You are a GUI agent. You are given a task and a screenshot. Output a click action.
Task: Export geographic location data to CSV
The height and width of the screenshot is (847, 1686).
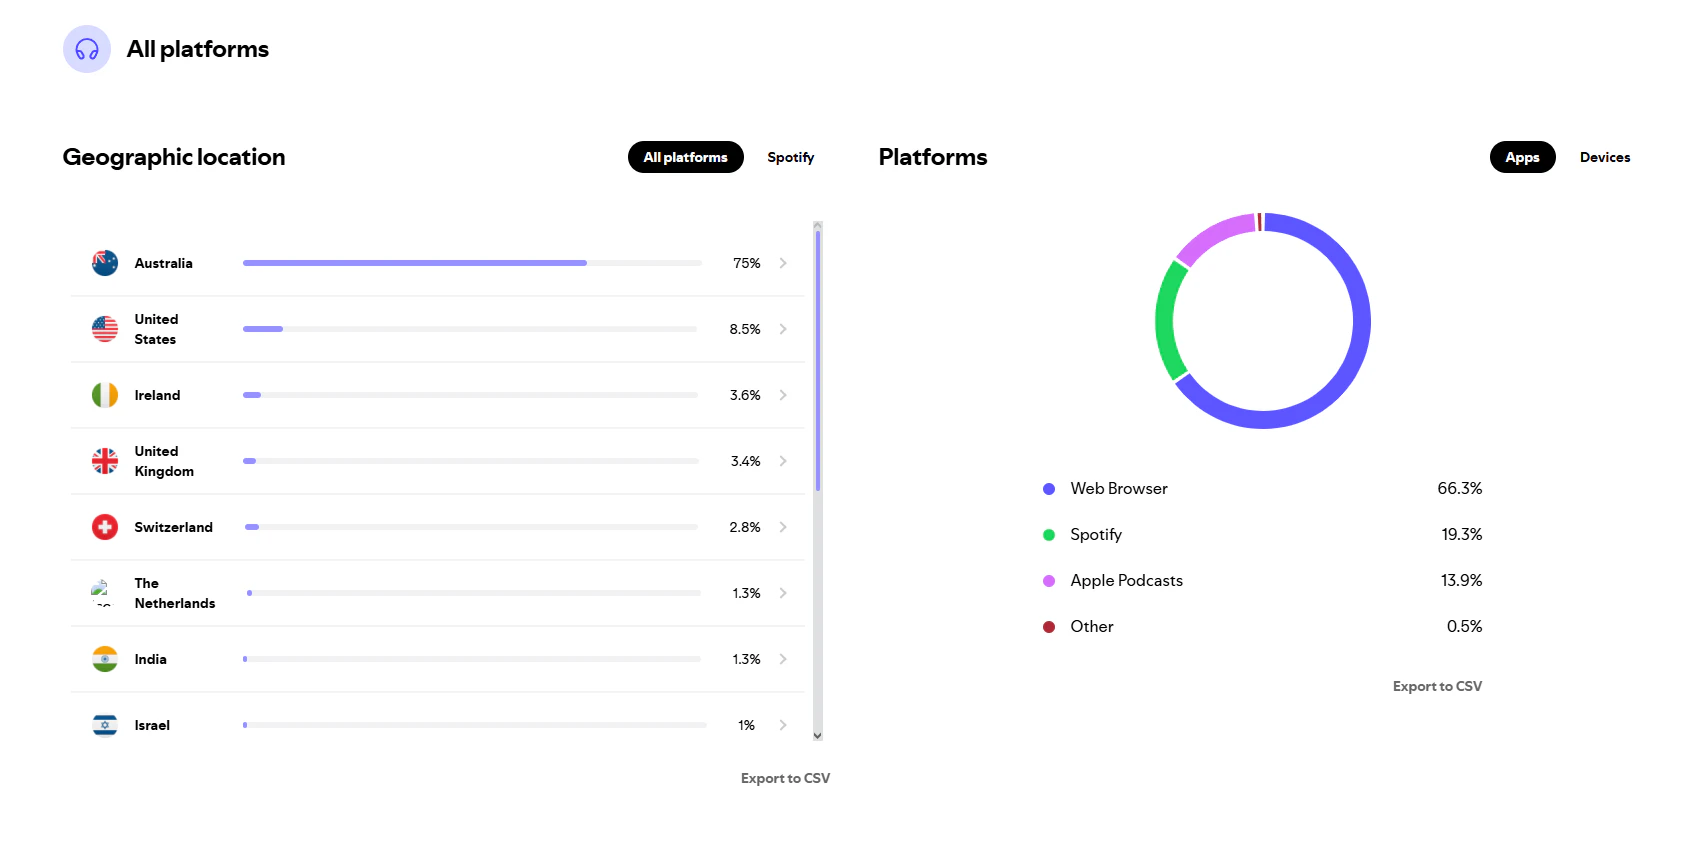tap(785, 778)
